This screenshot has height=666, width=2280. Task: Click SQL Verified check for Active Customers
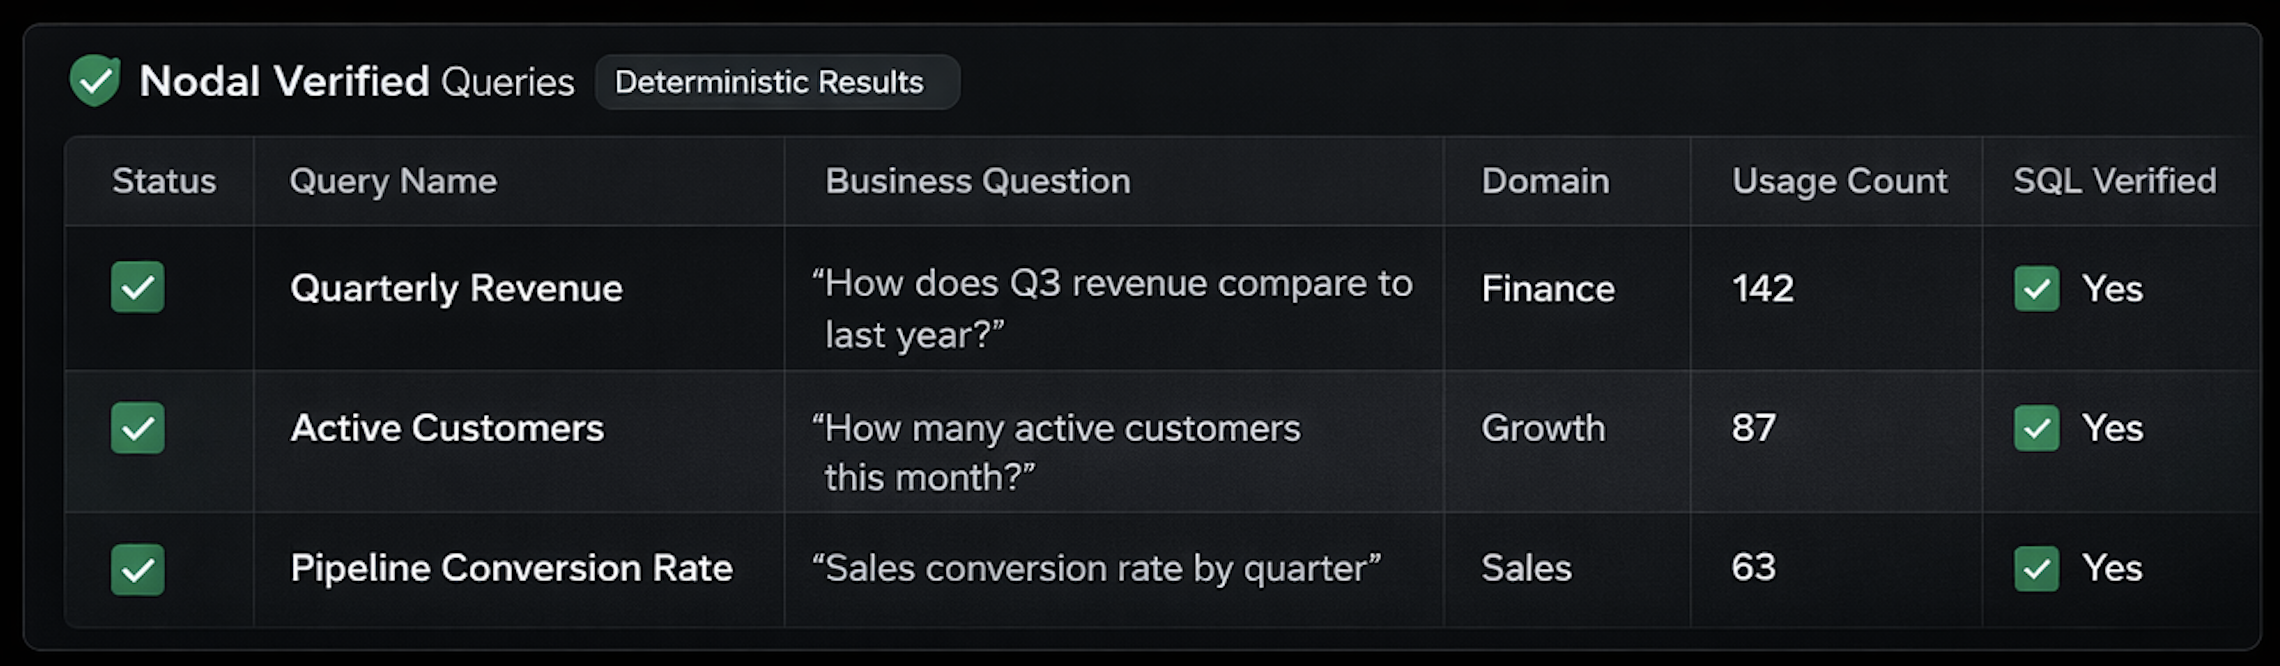[x=2036, y=428]
